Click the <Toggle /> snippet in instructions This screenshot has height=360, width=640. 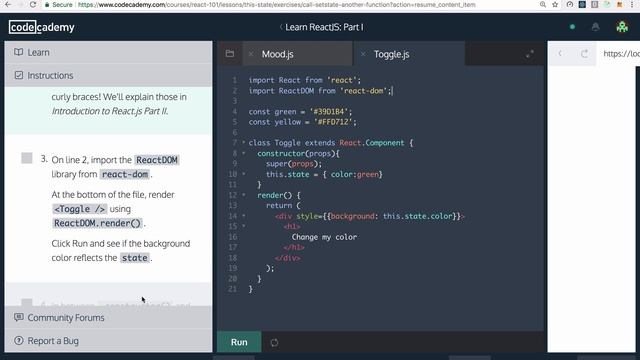click(x=80, y=209)
